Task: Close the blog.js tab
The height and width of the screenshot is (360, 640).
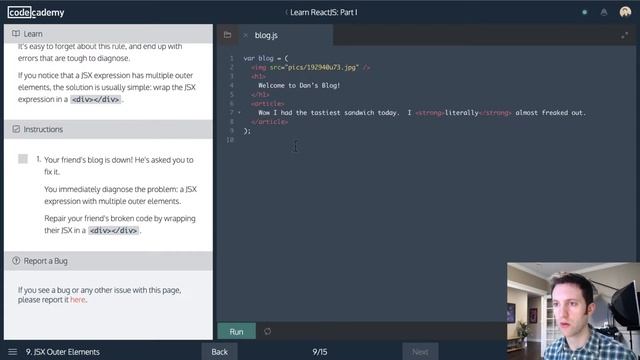Action: pos(245,36)
